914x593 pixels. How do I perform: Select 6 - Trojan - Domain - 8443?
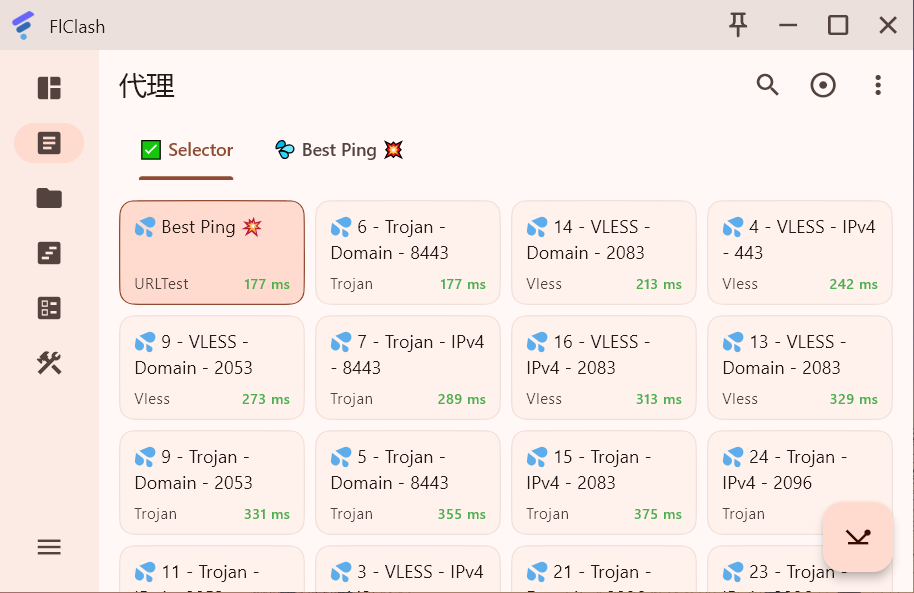pos(407,252)
